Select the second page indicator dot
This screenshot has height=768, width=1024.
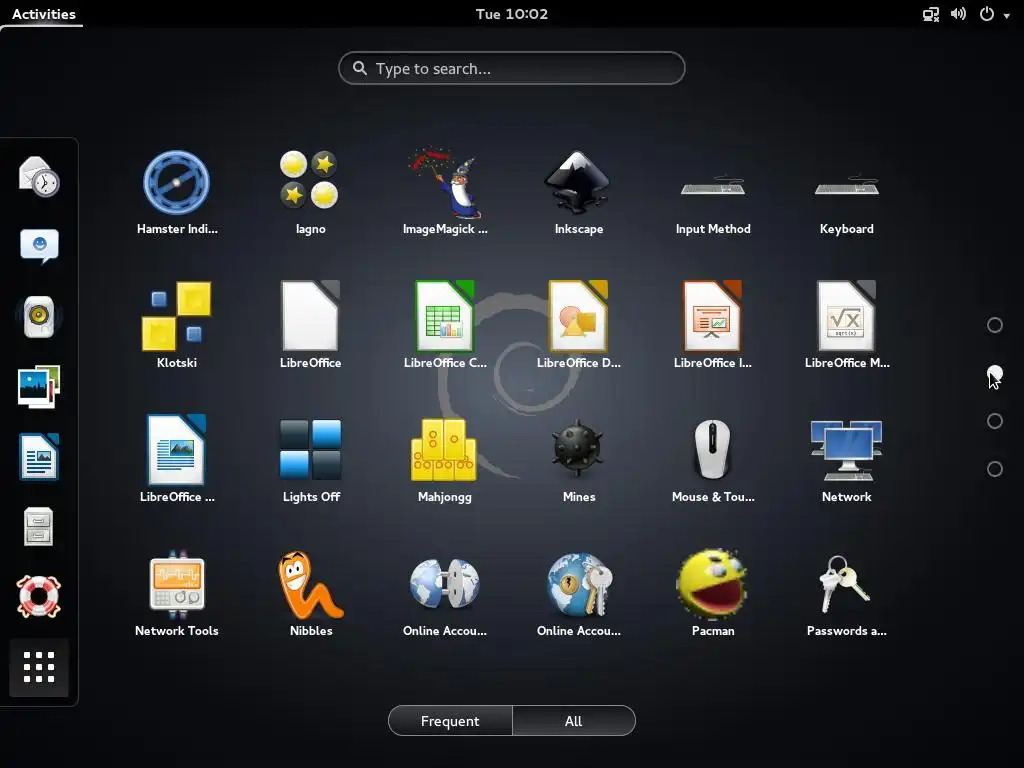(995, 374)
